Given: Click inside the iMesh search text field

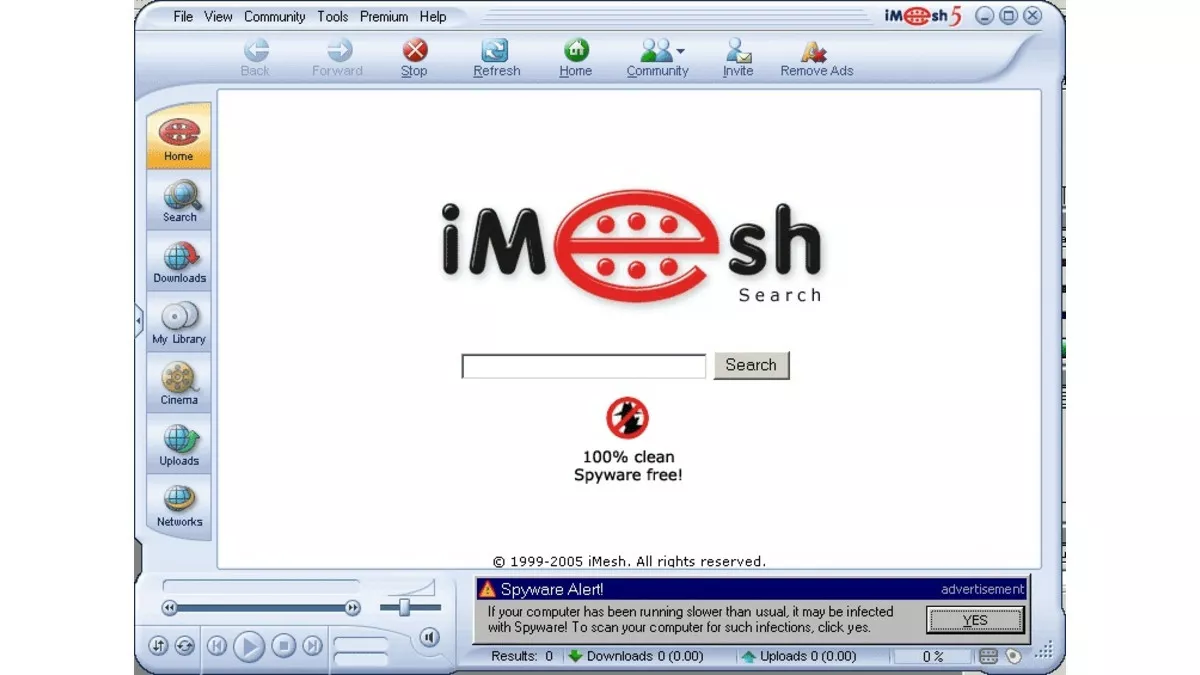Looking at the screenshot, I should [x=584, y=367].
